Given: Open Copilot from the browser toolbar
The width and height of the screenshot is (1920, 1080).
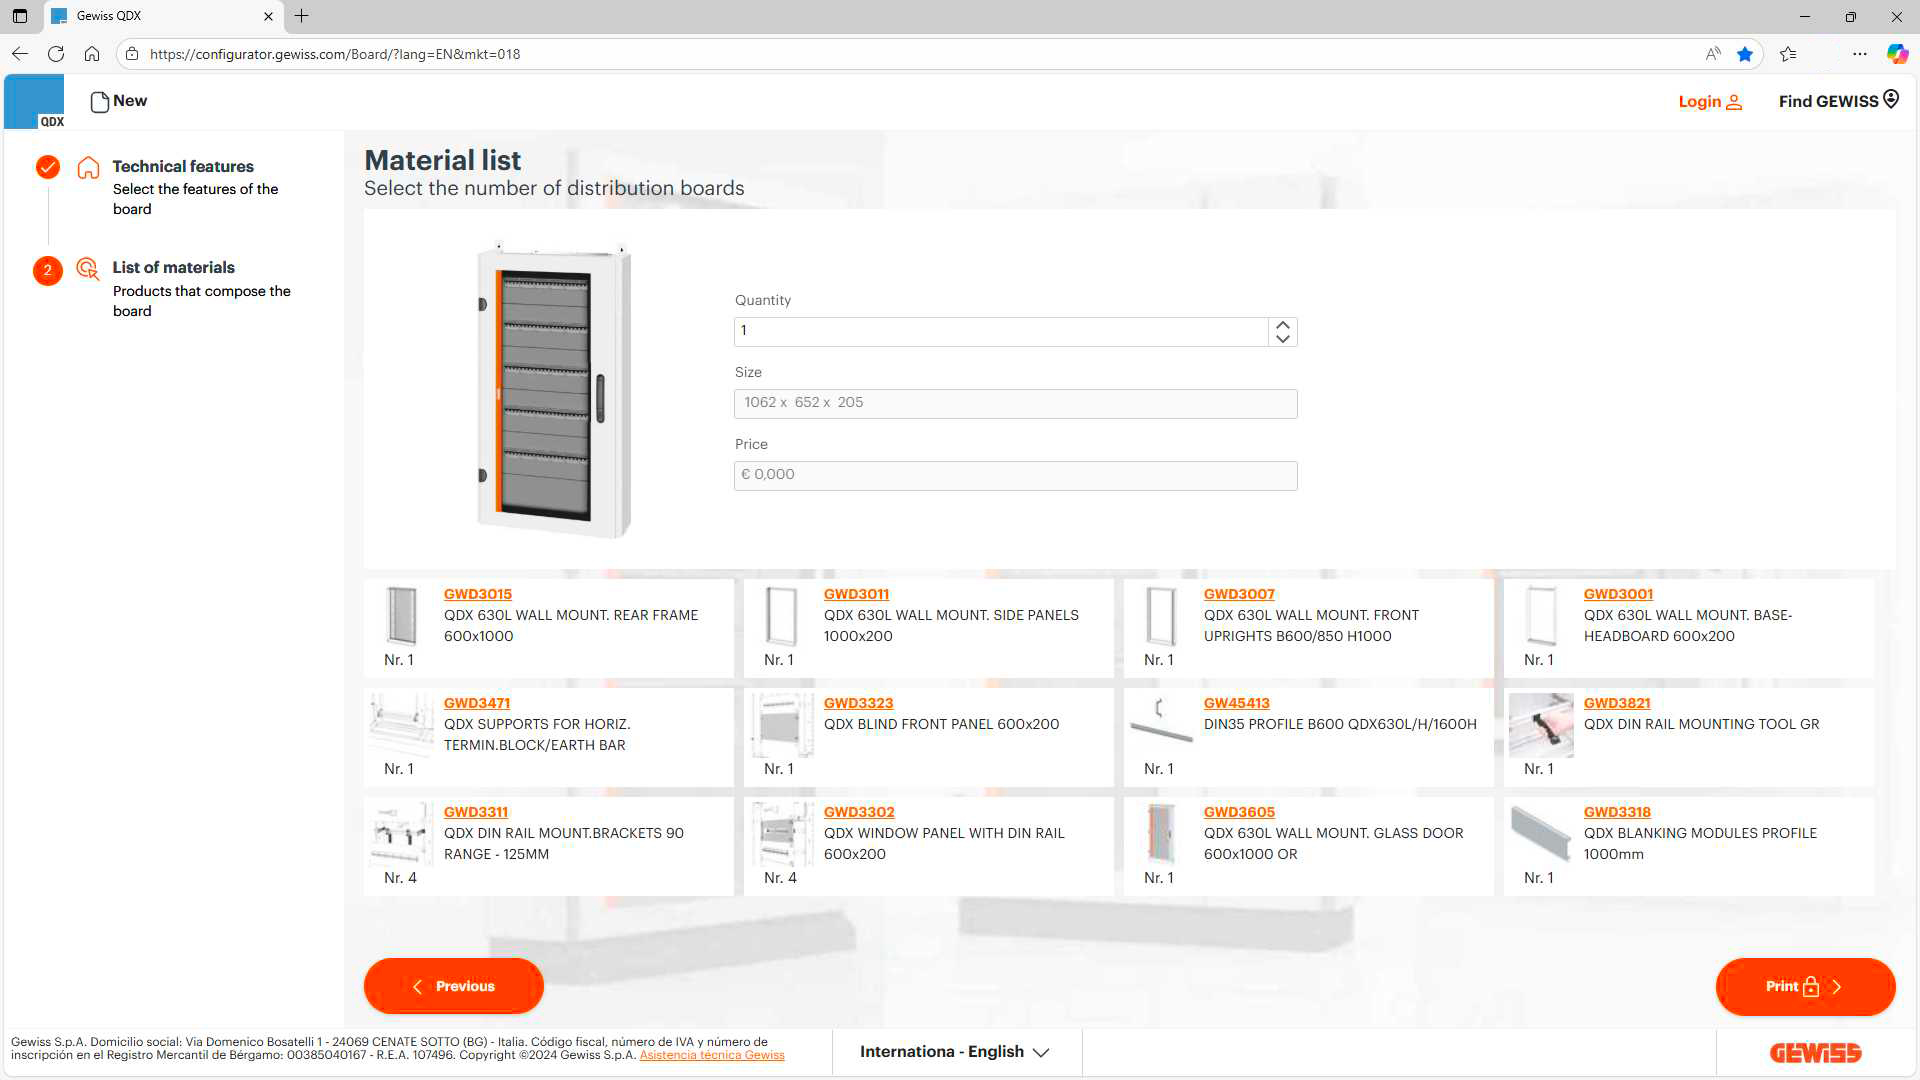Looking at the screenshot, I should [x=1896, y=54].
